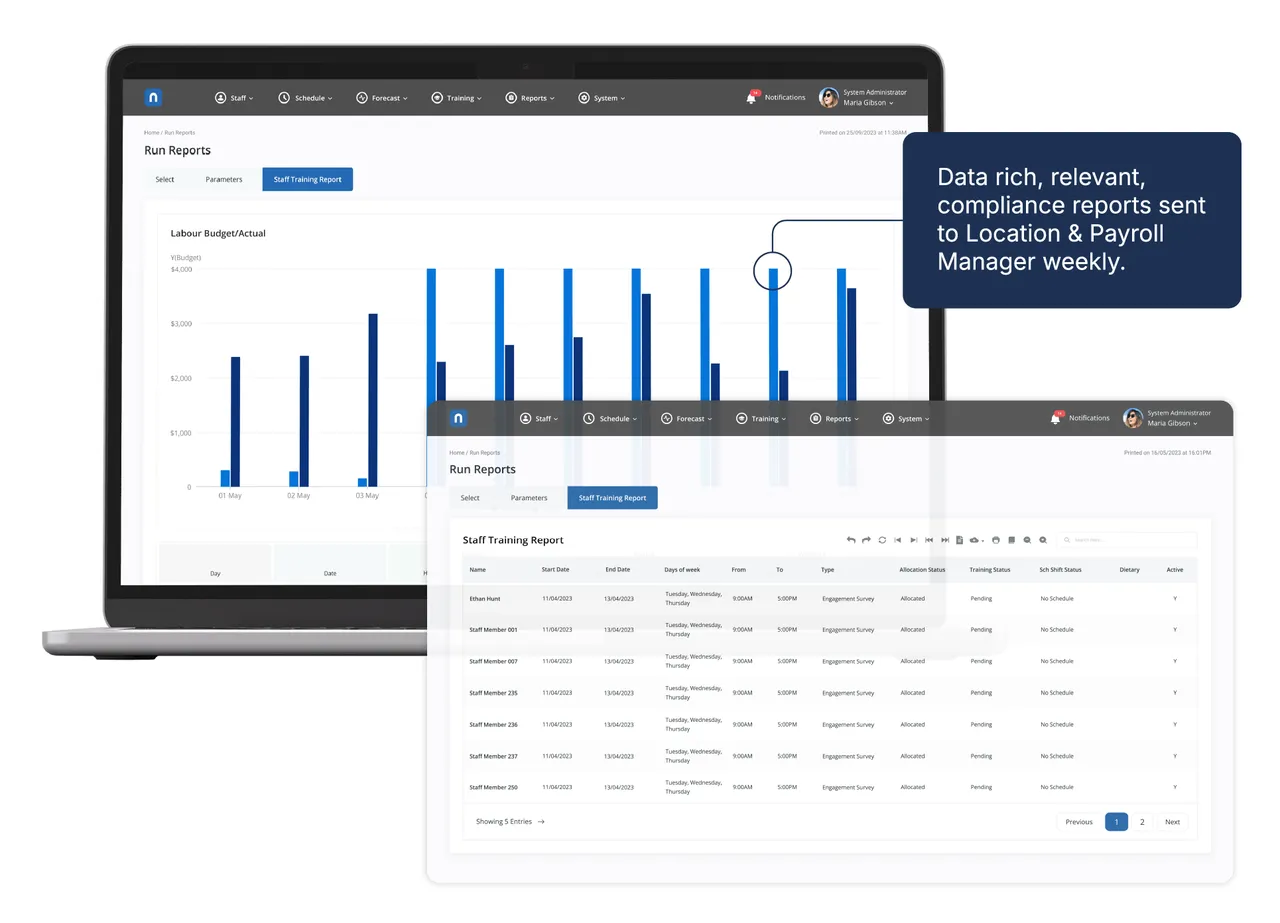Click Maria Gibson's avatar in the front window
The height and width of the screenshot is (923, 1280).
click(x=1133, y=418)
